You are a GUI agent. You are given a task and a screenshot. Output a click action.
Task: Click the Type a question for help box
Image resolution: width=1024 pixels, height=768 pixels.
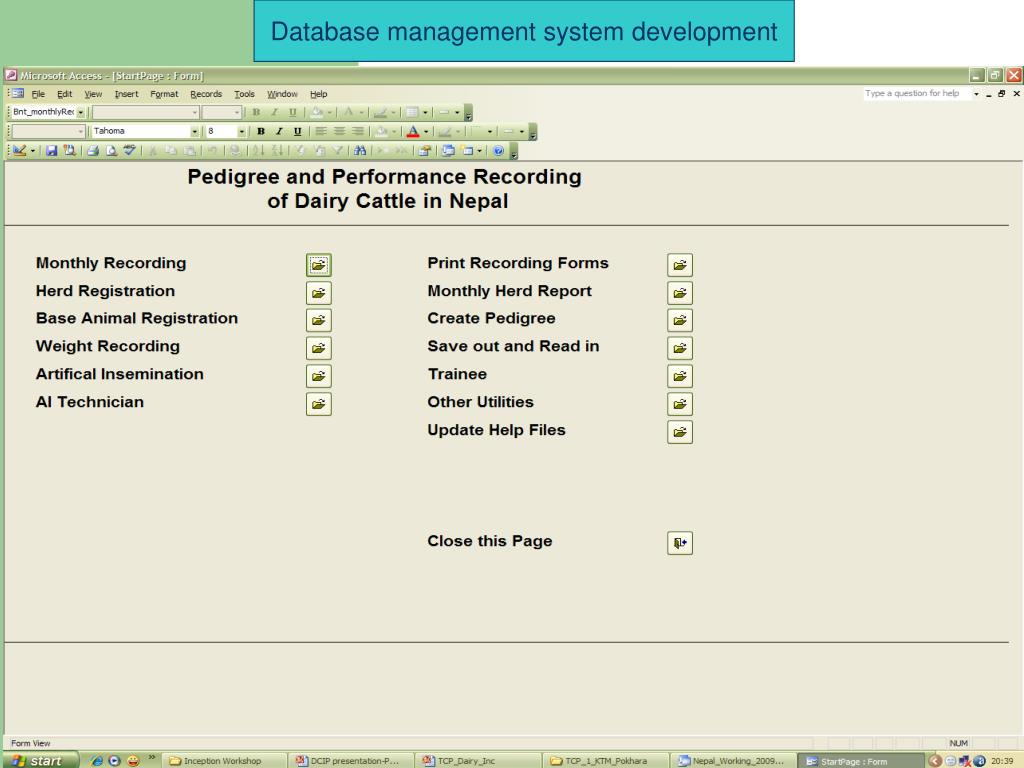915,94
